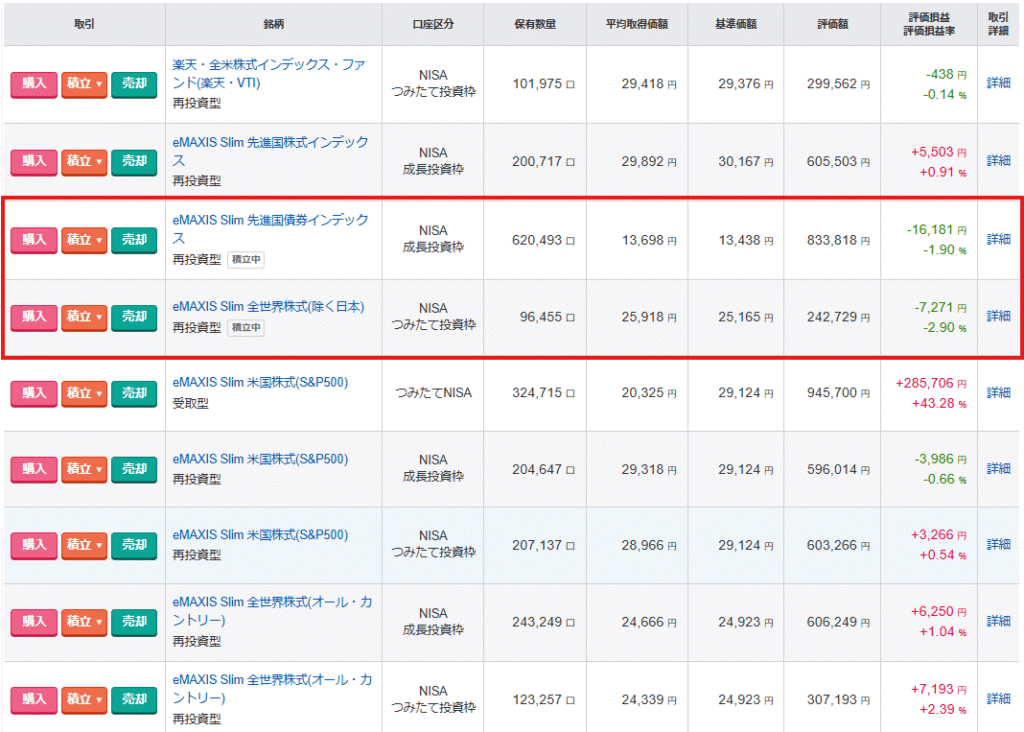
Task: Open 詳細 for 先進国債券インデックス row
Action: click(x=998, y=239)
